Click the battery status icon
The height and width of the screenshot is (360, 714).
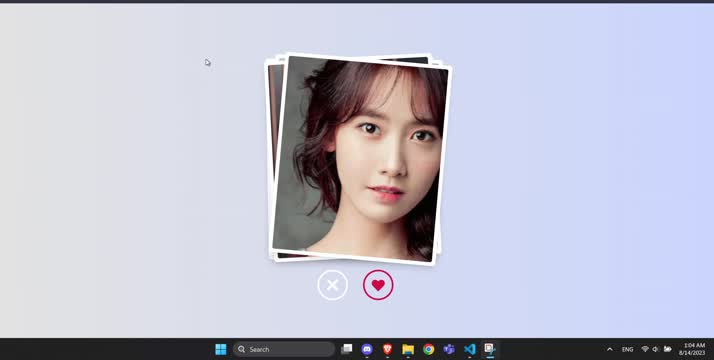pyautogui.click(x=668, y=349)
